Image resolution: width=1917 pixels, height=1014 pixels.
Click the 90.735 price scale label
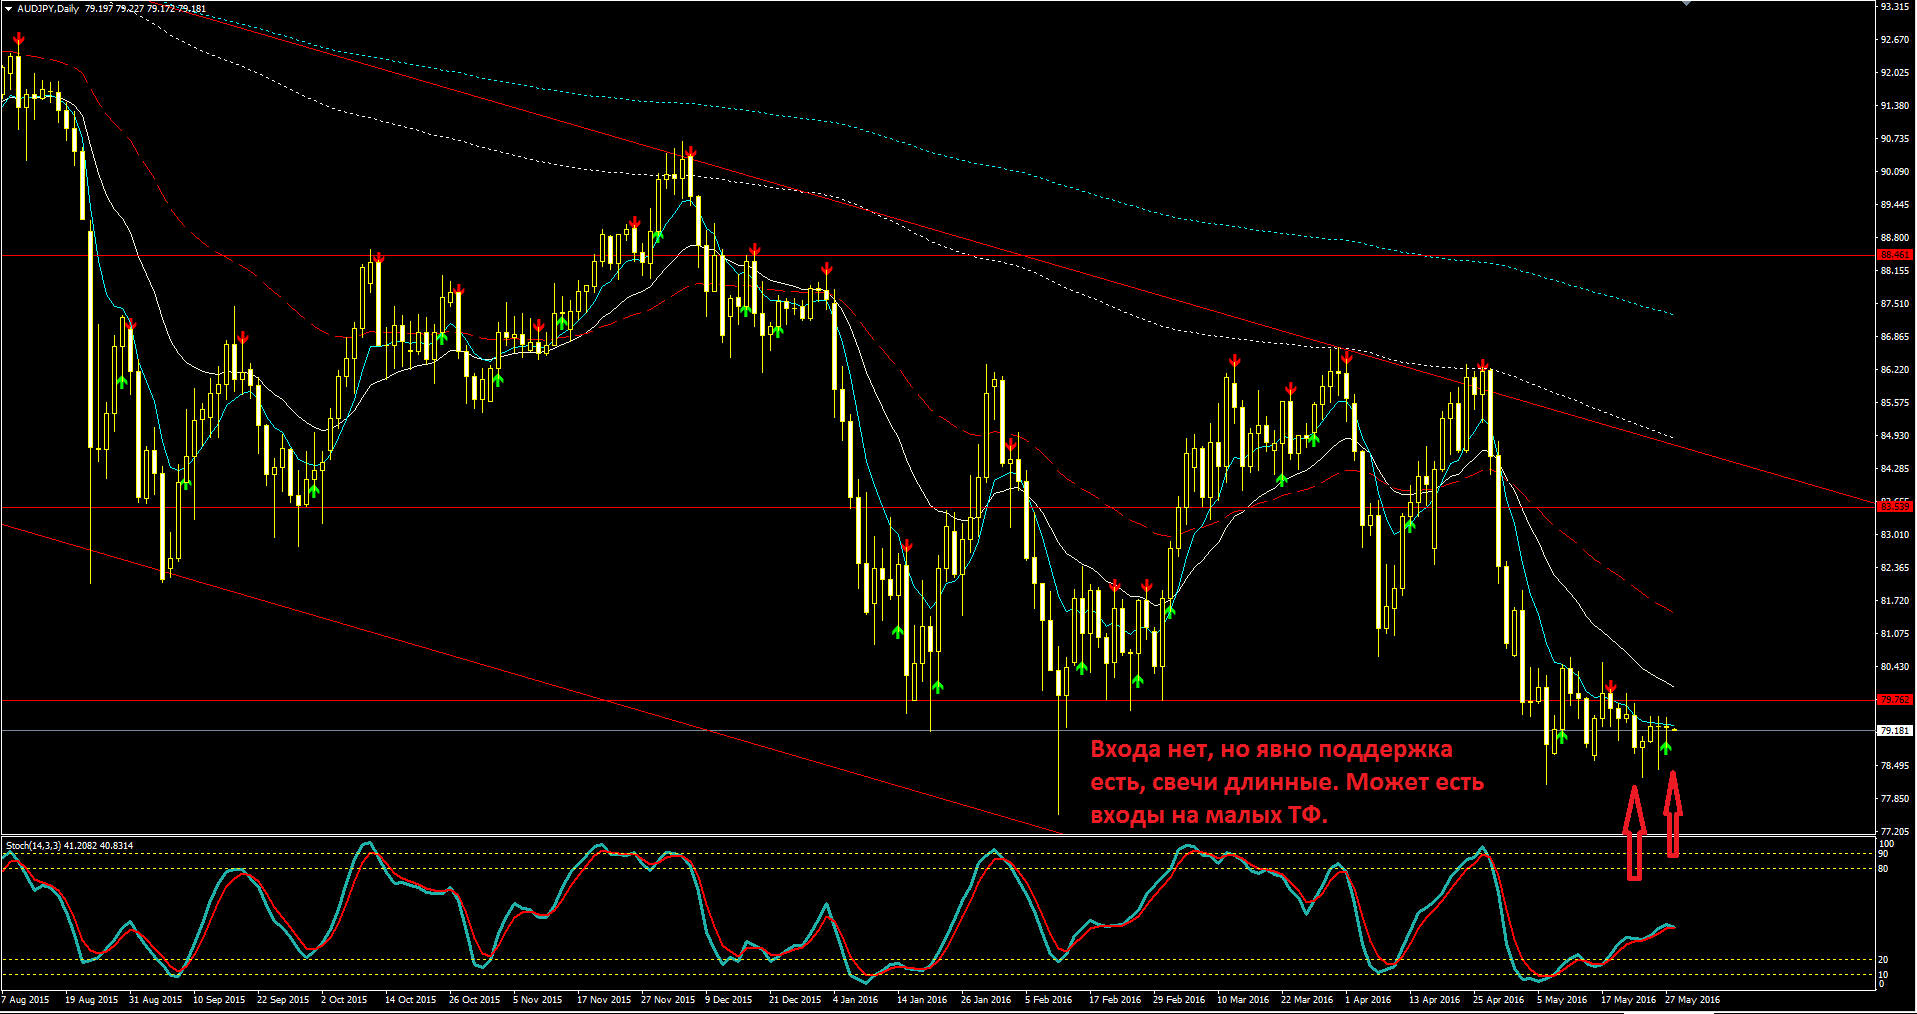(x=1895, y=139)
